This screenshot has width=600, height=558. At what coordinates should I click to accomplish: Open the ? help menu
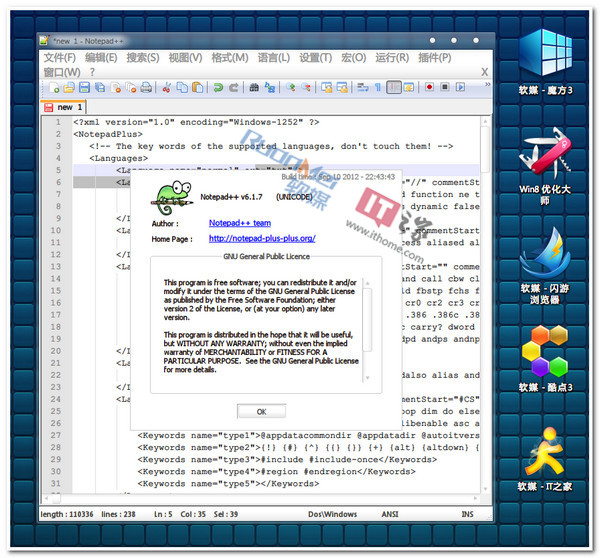(x=92, y=72)
